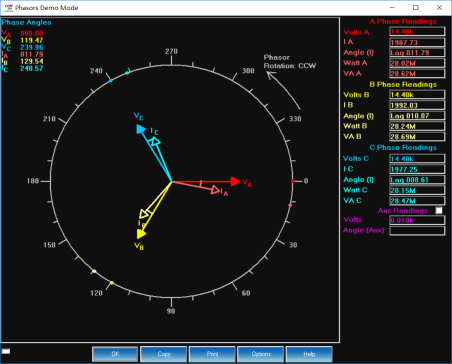This screenshot has height=364, width=452.
Task: Click the I C current value field
Action: [417, 169]
